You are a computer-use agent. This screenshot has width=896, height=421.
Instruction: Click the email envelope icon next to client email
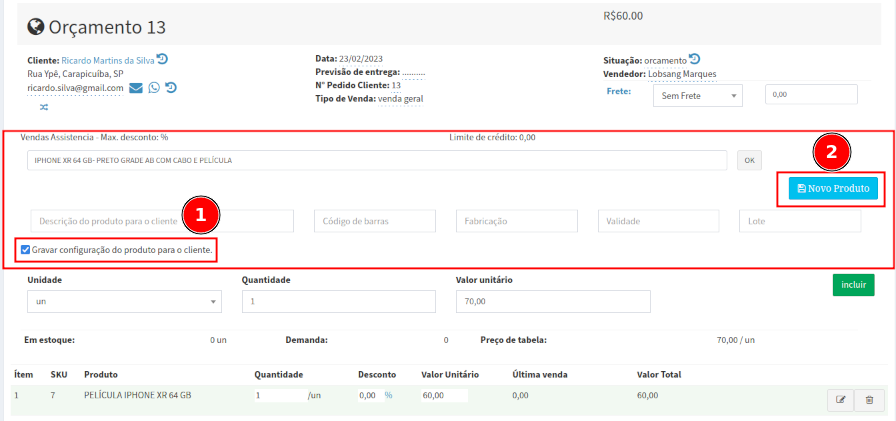(136, 88)
